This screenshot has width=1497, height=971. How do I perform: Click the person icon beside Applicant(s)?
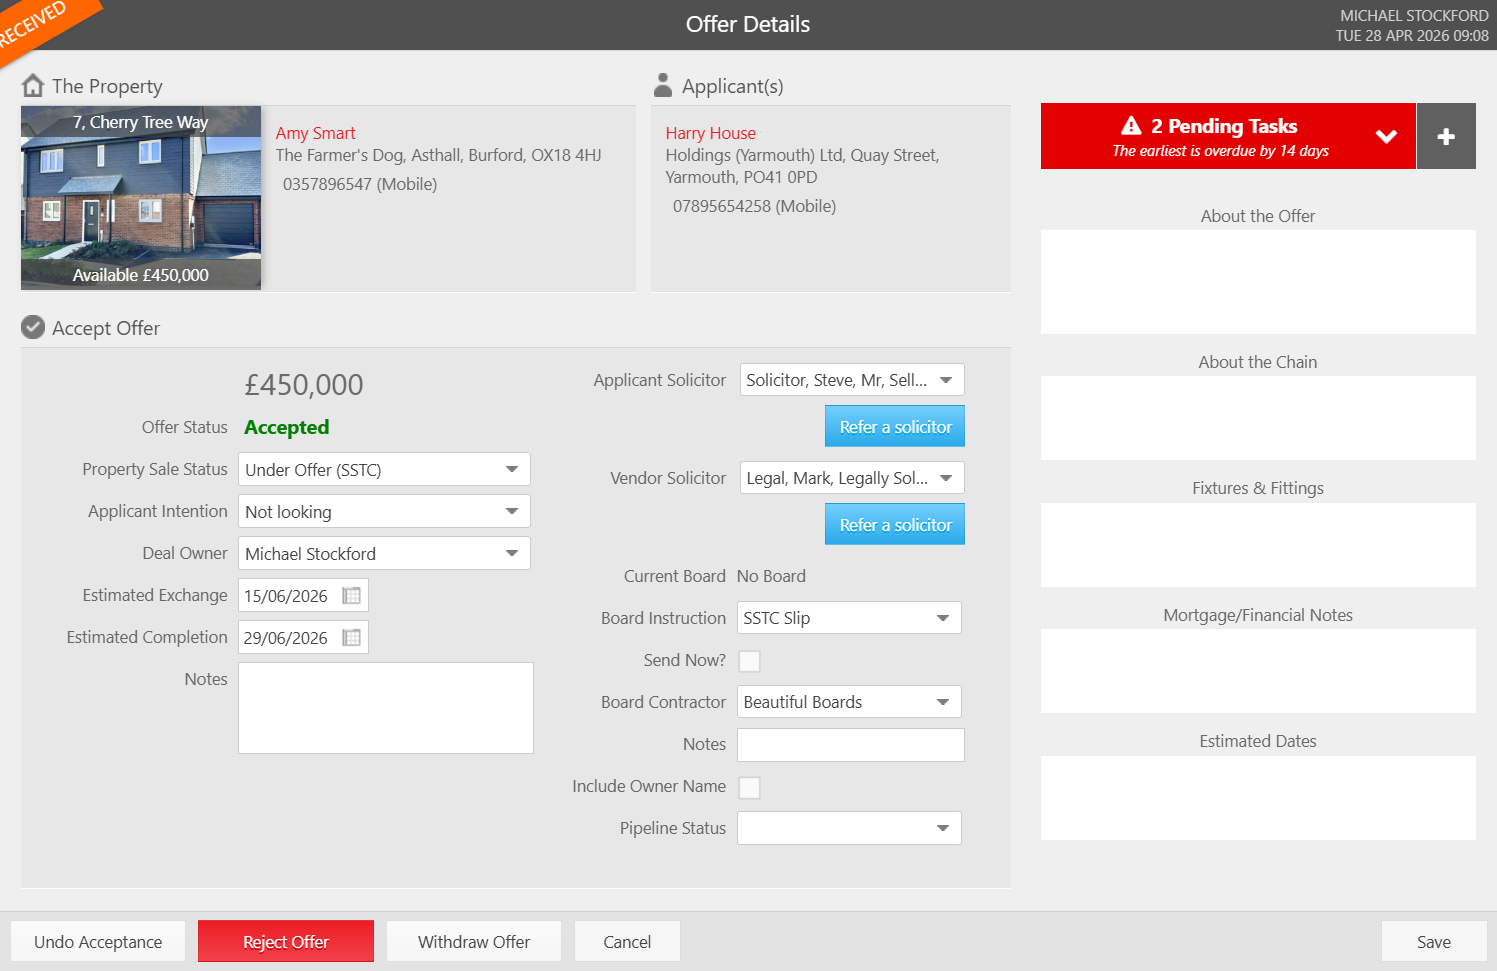(662, 85)
